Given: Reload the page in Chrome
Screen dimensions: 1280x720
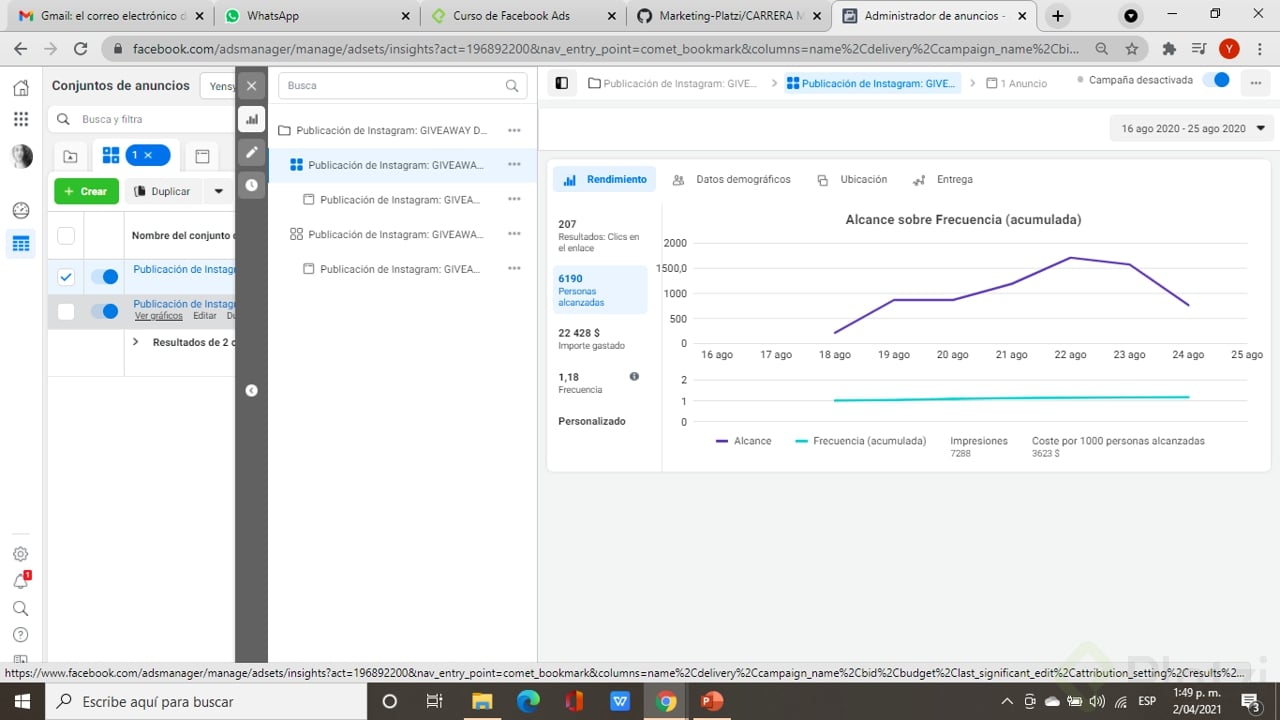Looking at the screenshot, I should (x=80, y=48).
